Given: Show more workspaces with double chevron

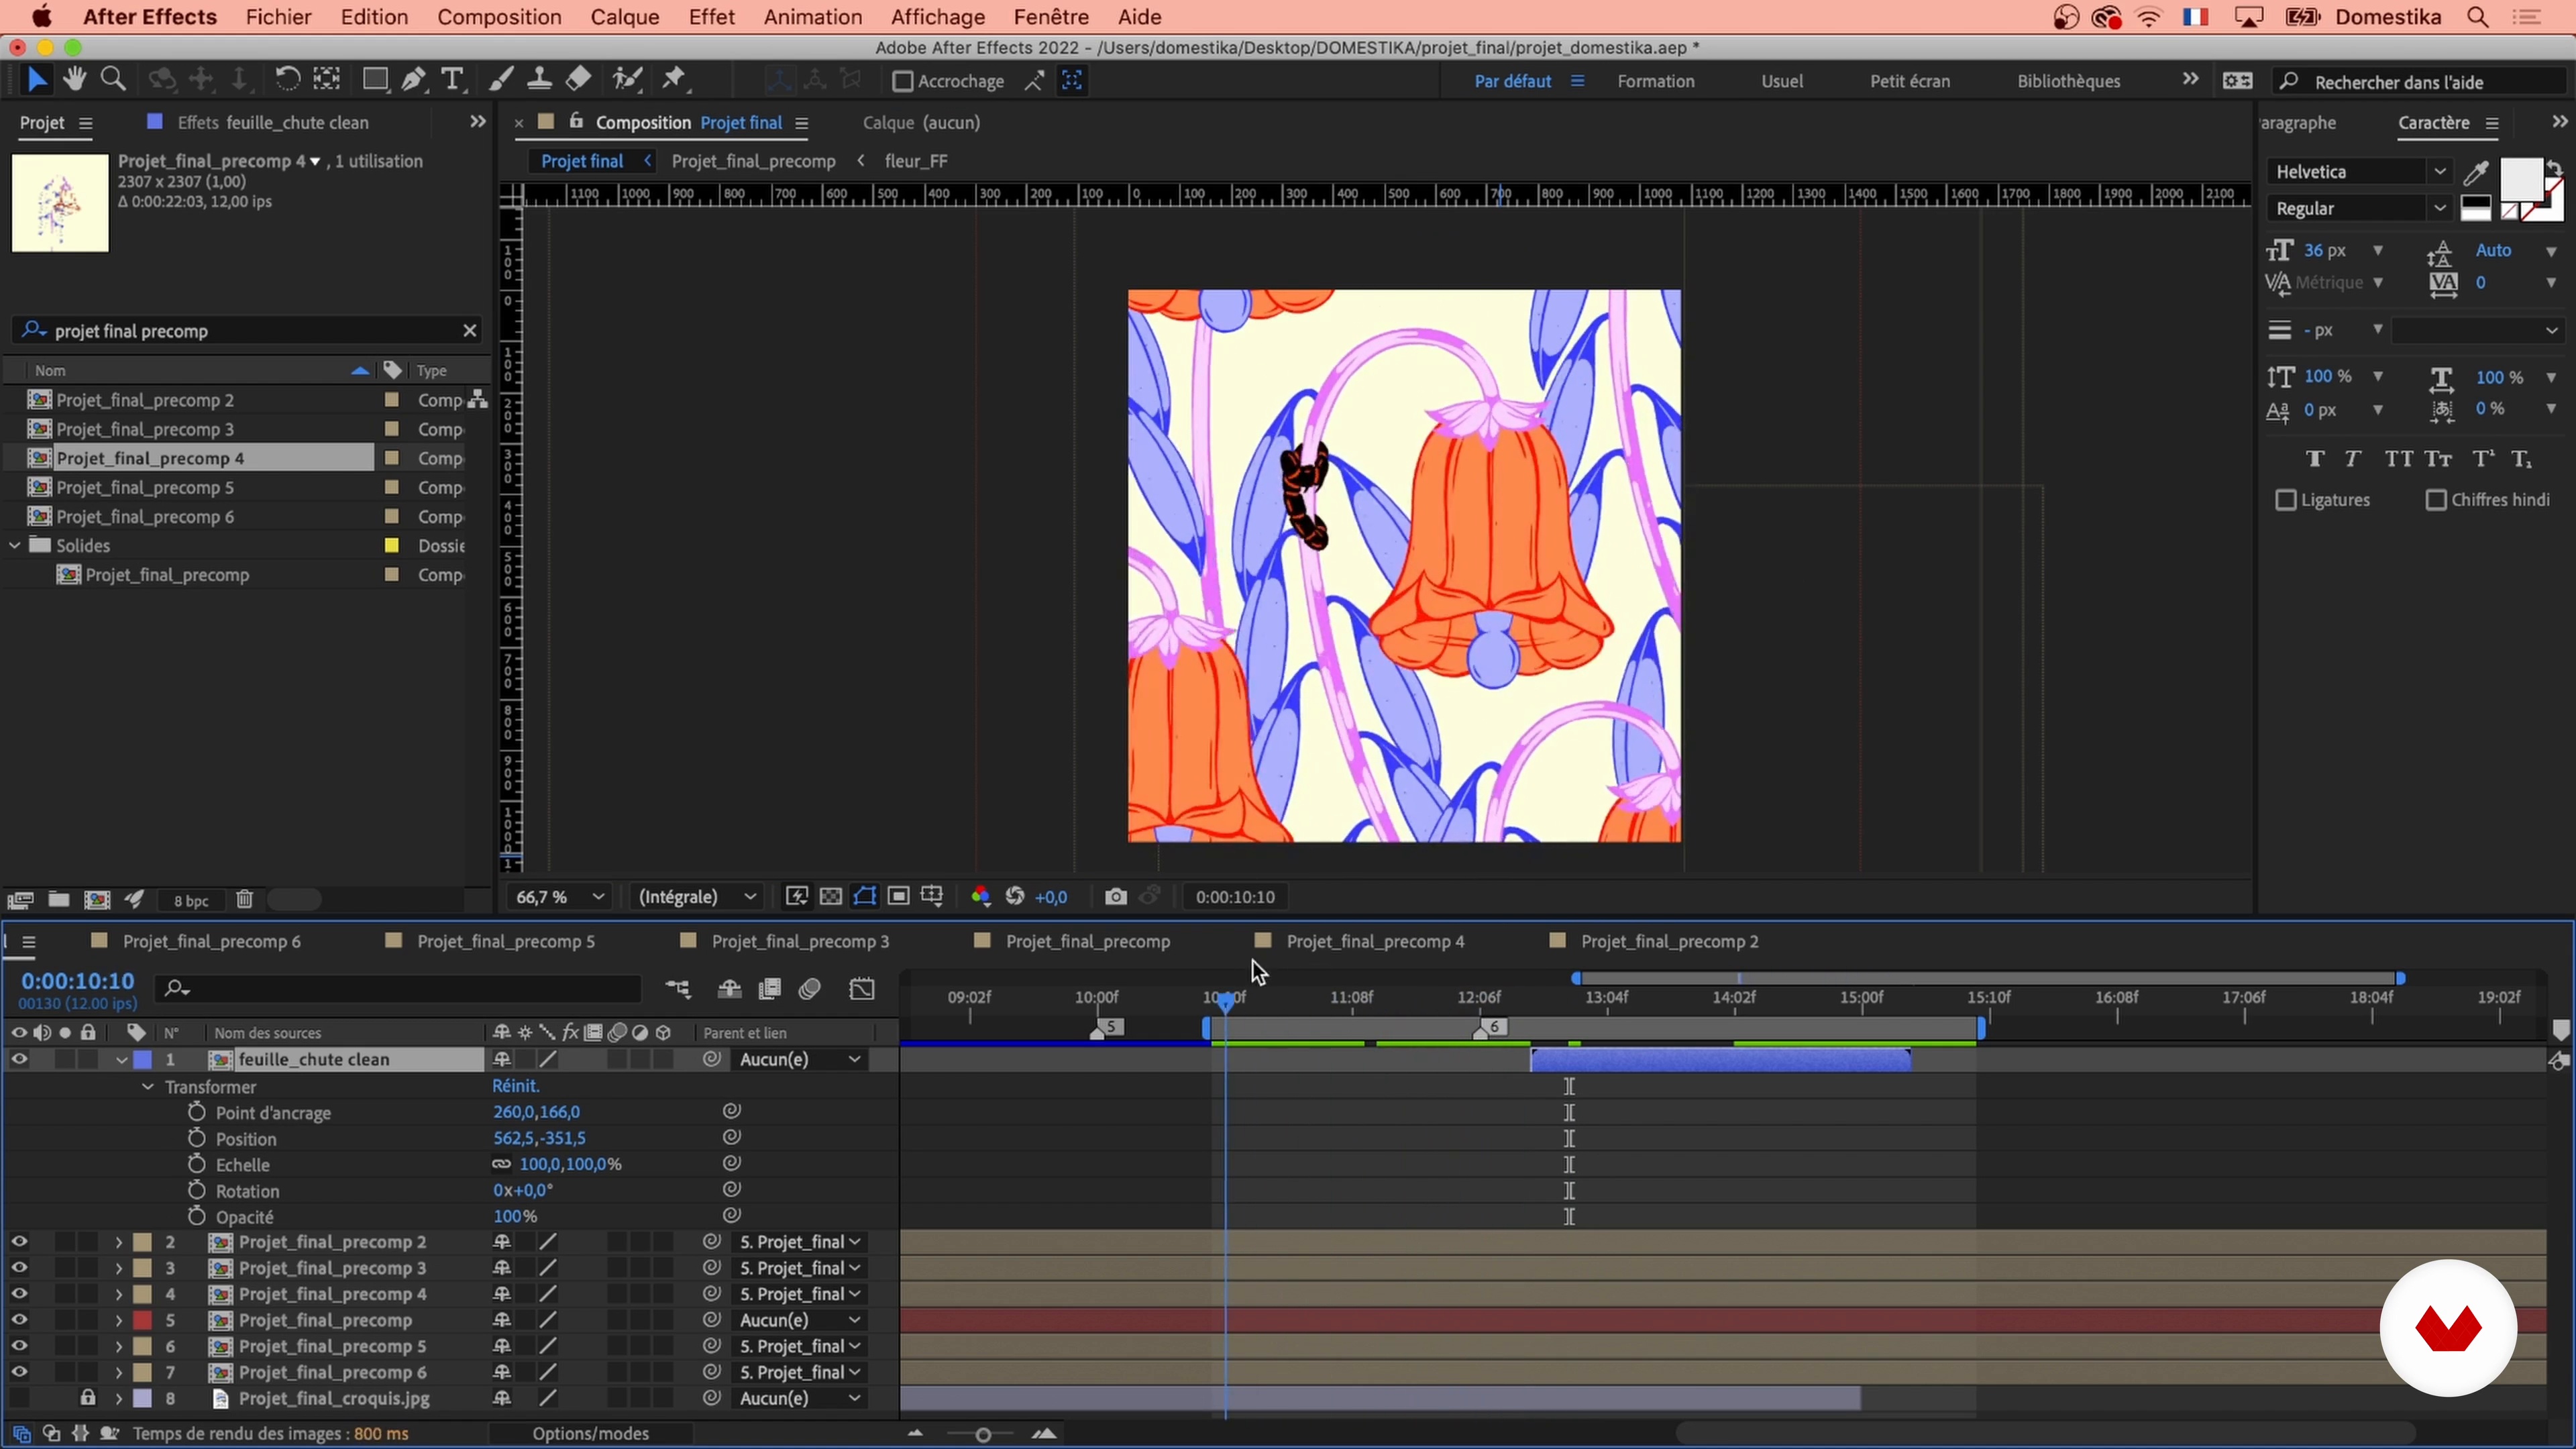Looking at the screenshot, I should coord(2190,79).
